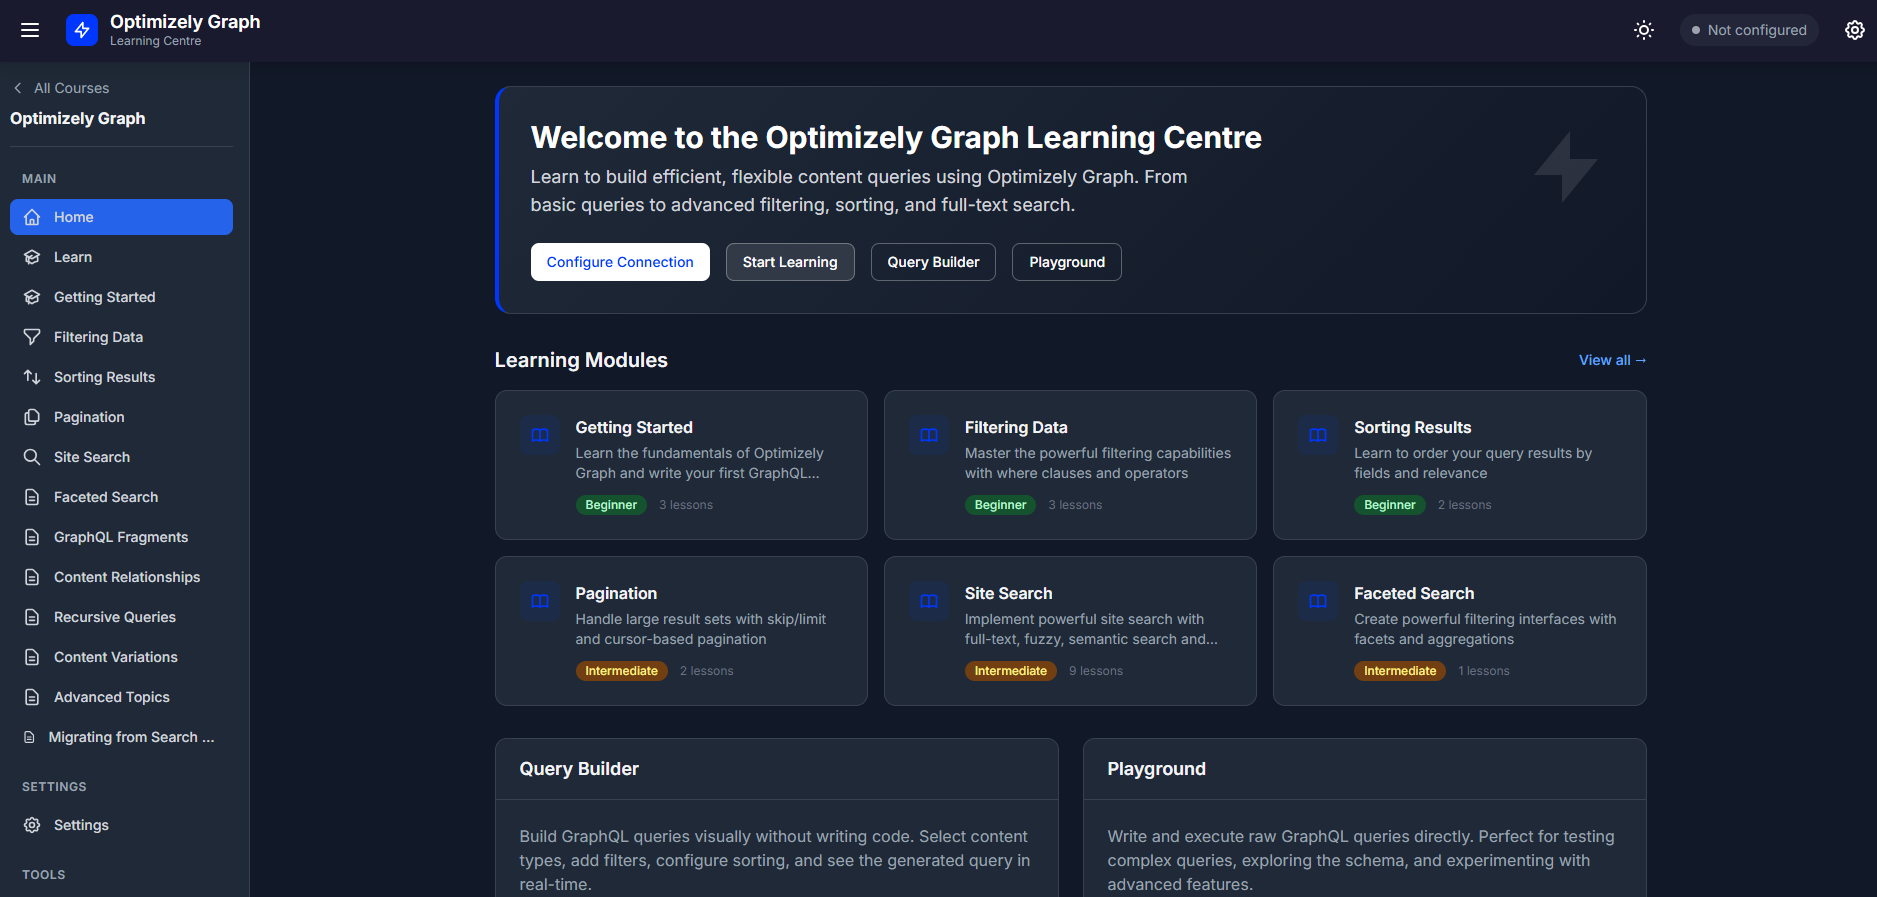
Task: Click the Settings cog in sidebar
Action: click(x=32, y=825)
